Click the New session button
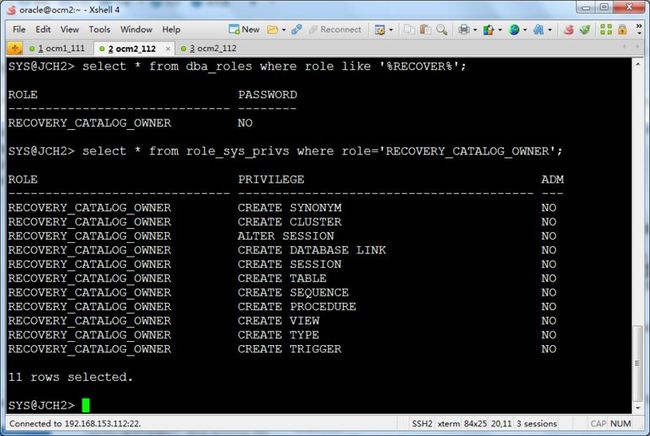650x436 pixels. 244,29
